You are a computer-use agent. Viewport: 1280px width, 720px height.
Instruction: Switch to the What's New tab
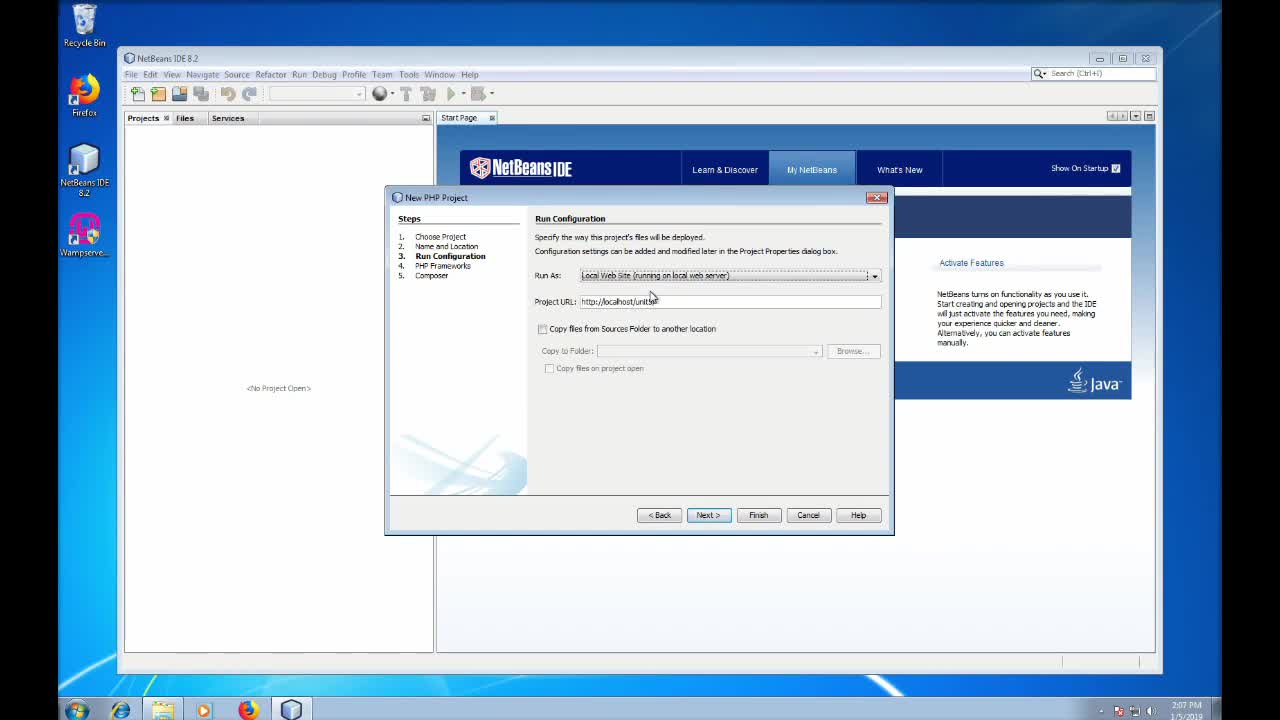click(898, 169)
